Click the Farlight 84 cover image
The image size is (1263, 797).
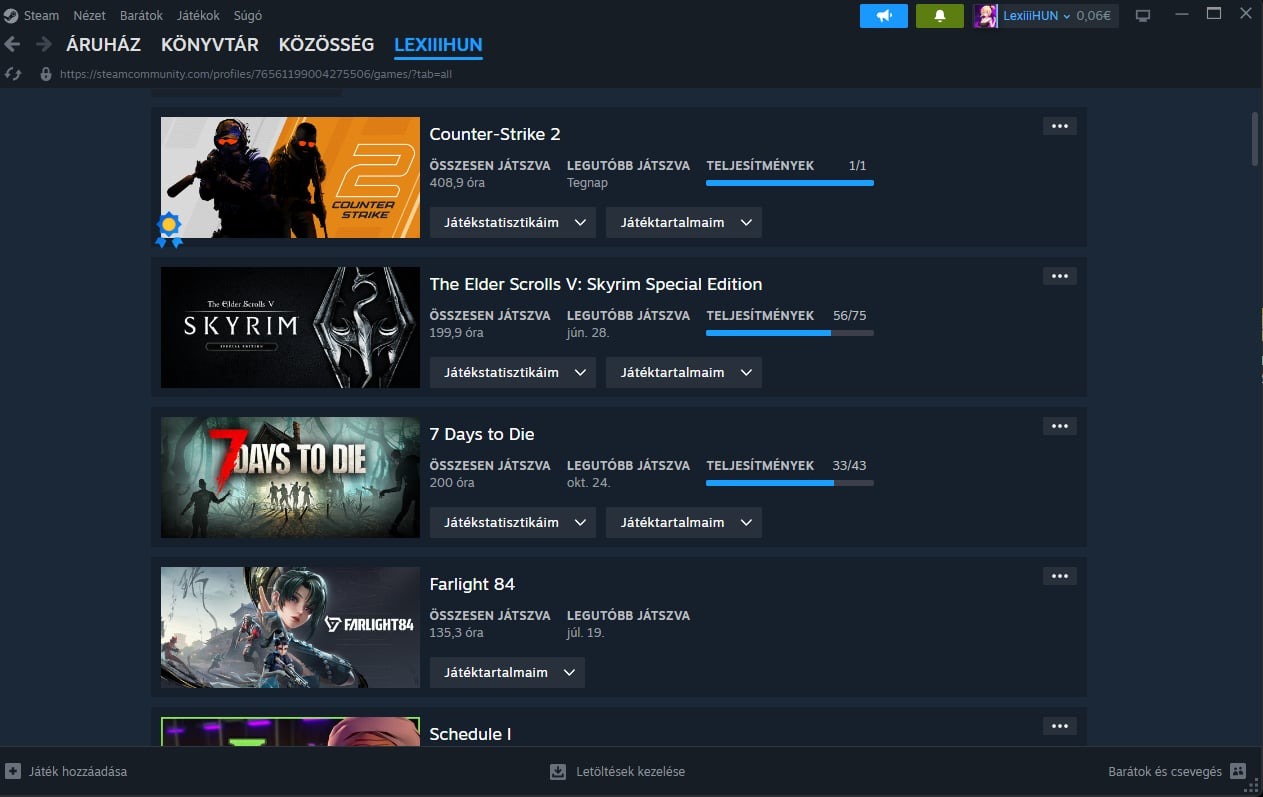pos(290,627)
